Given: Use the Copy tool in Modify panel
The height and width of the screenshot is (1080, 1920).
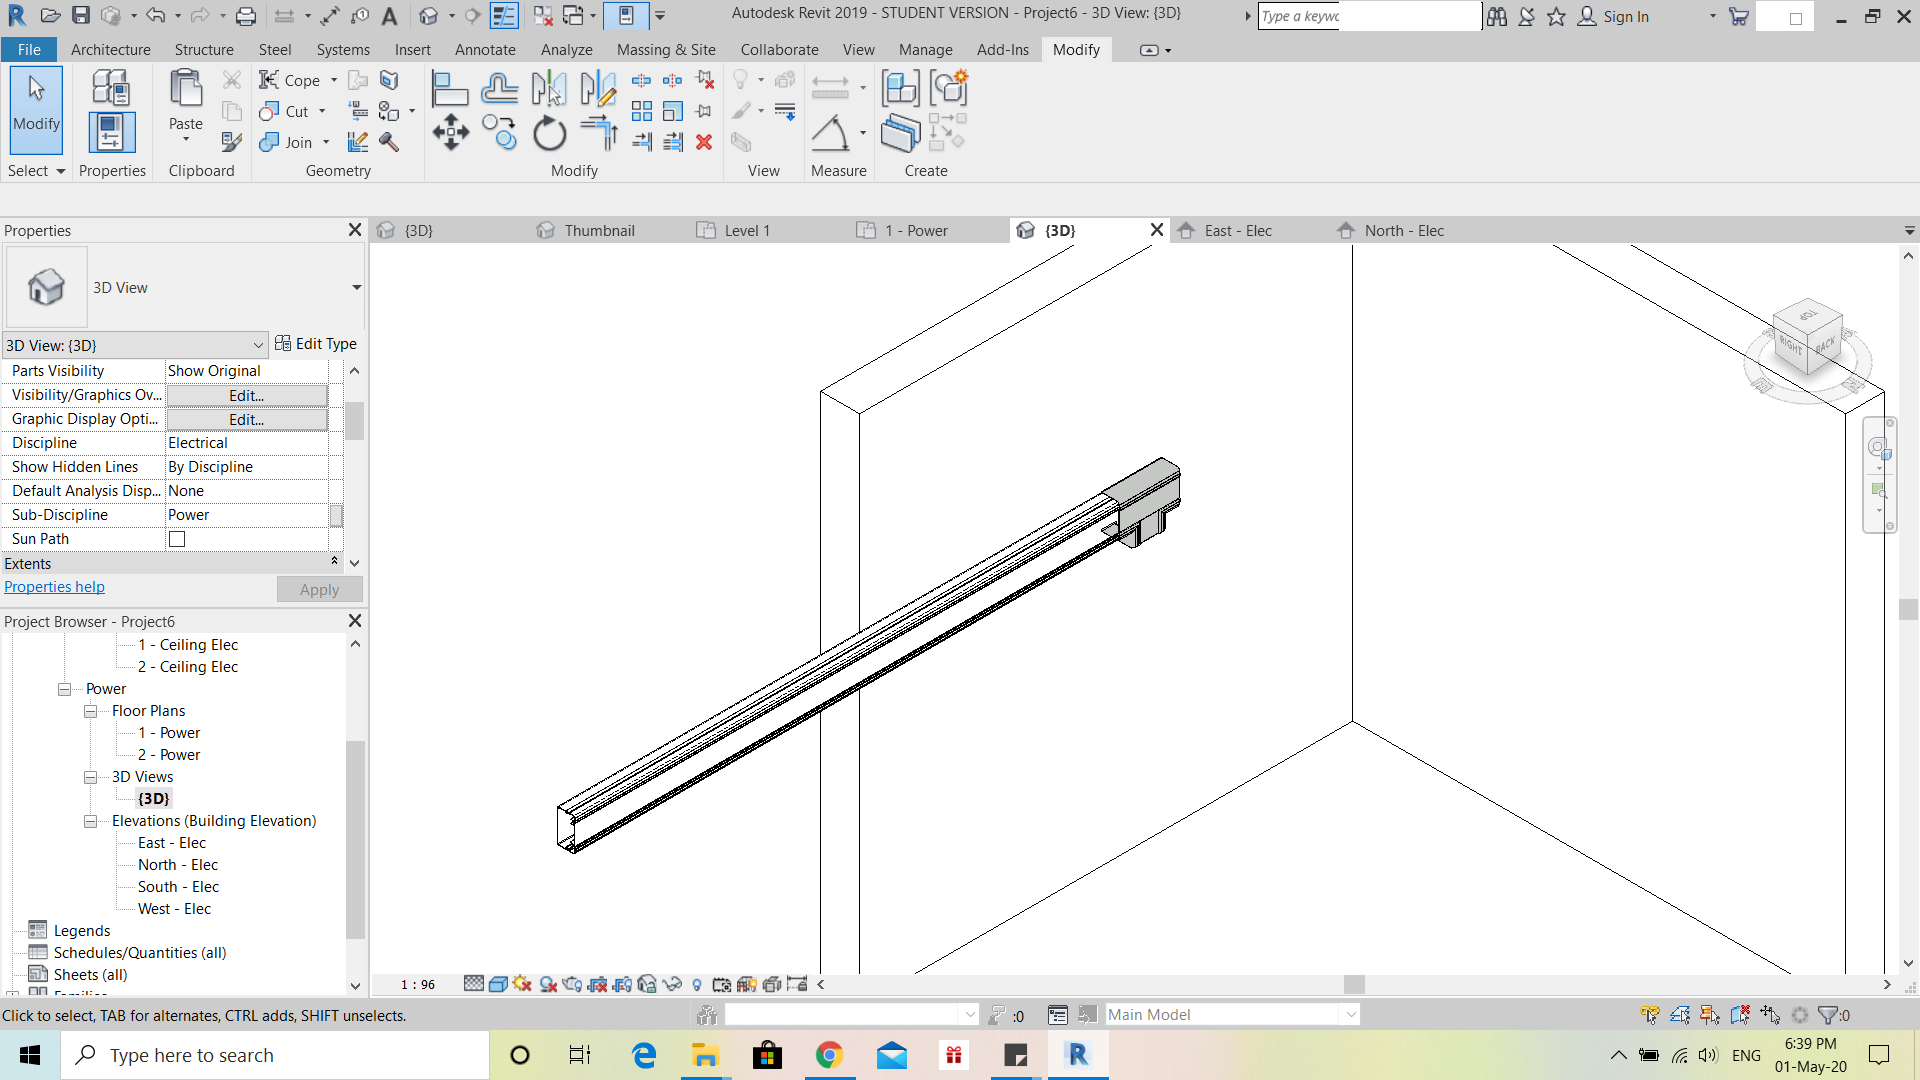Looking at the screenshot, I should (x=499, y=131).
